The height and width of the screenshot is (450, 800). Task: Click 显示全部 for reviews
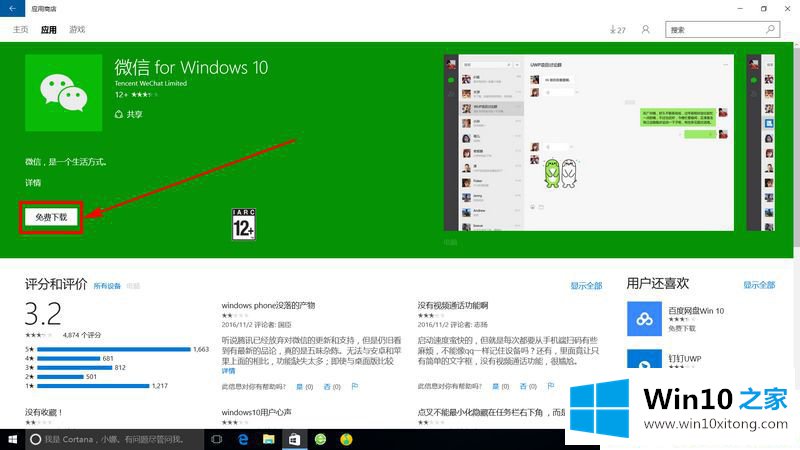point(586,286)
